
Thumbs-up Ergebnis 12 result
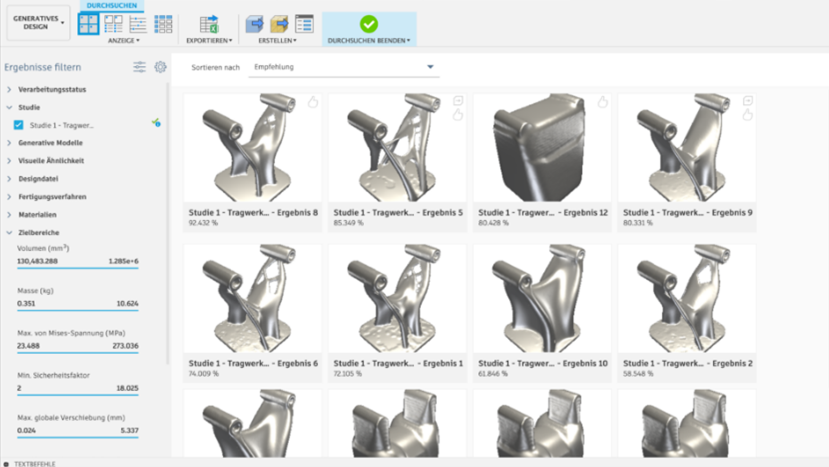(x=603, y=102)
